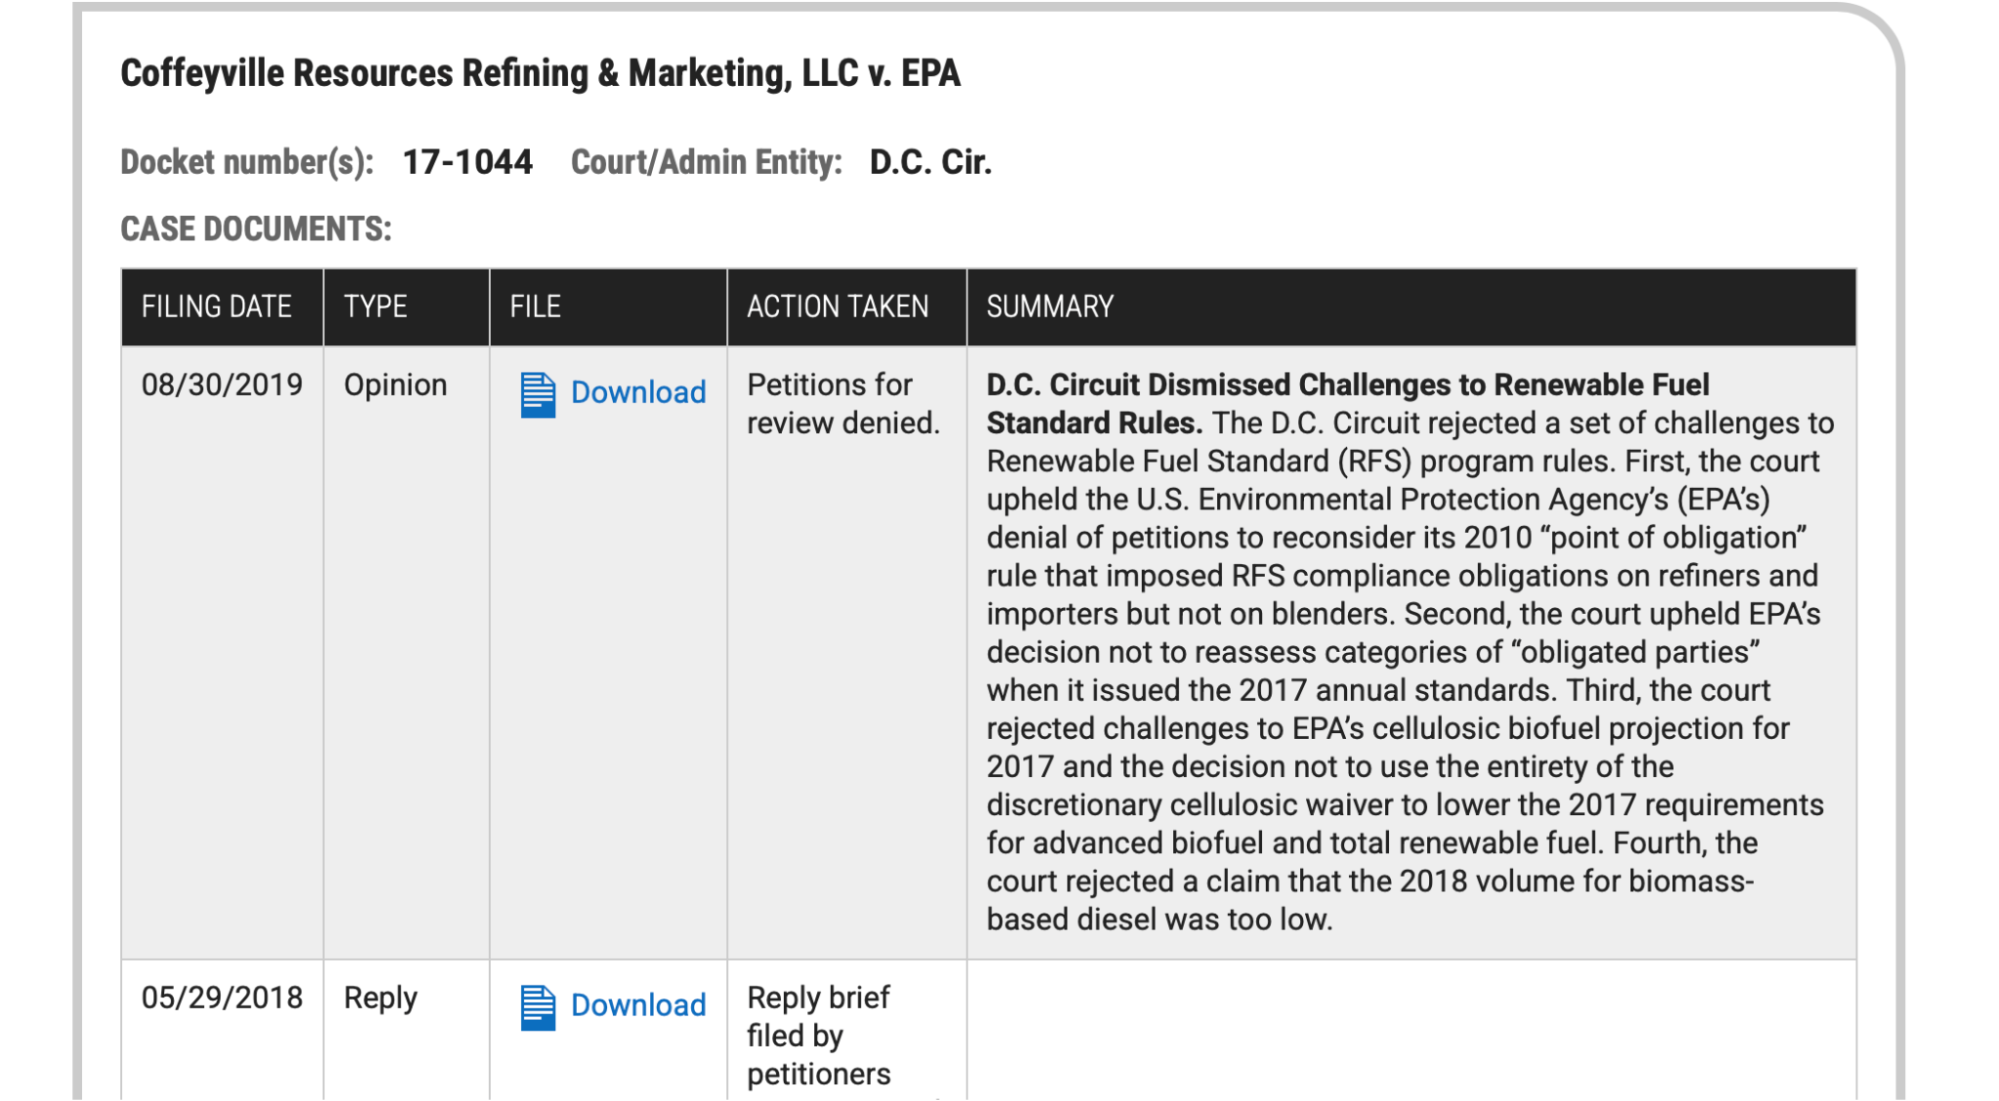Click the 'Petitions for review denied' action cell
This screenshot has height=1101, width=1999.
[x=842, y=404]
